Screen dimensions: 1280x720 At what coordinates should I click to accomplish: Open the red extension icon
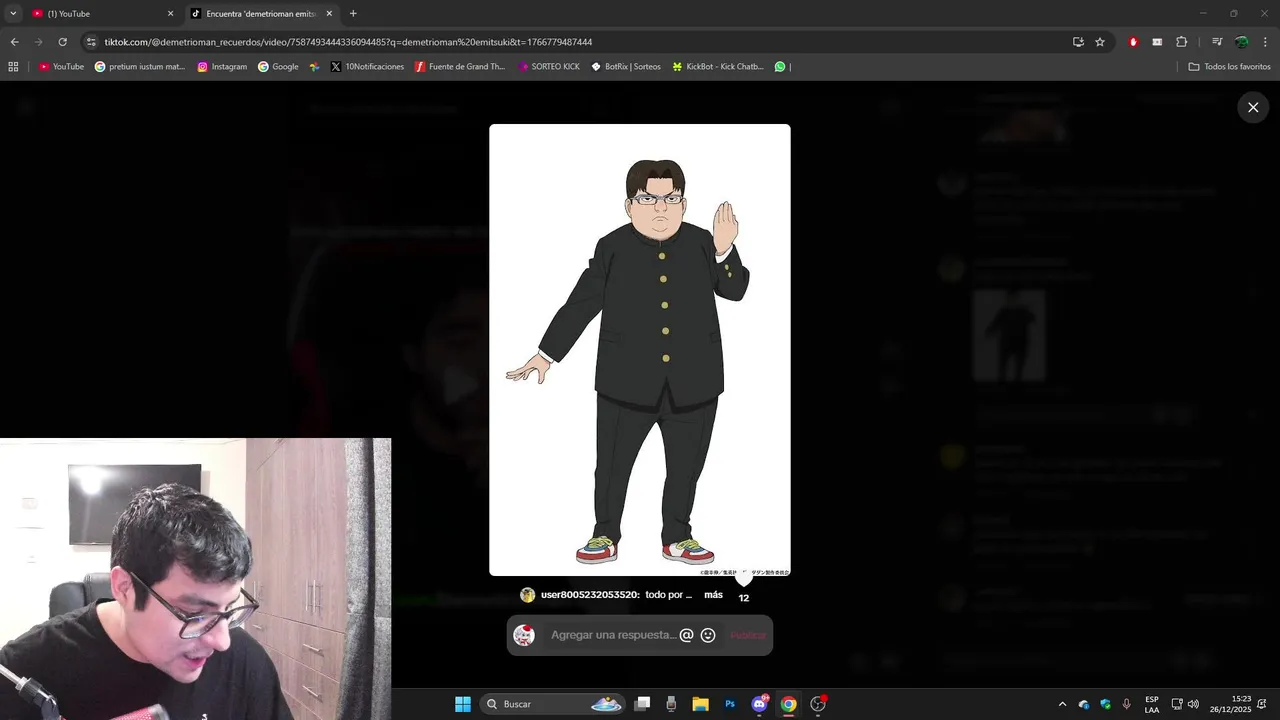pyautogui.click(x=1133, y=42)
